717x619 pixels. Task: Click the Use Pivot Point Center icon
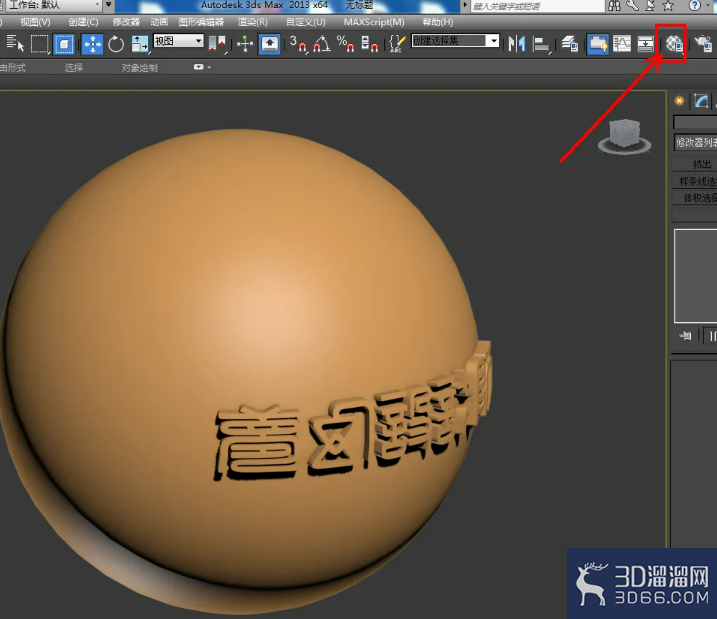217,44
